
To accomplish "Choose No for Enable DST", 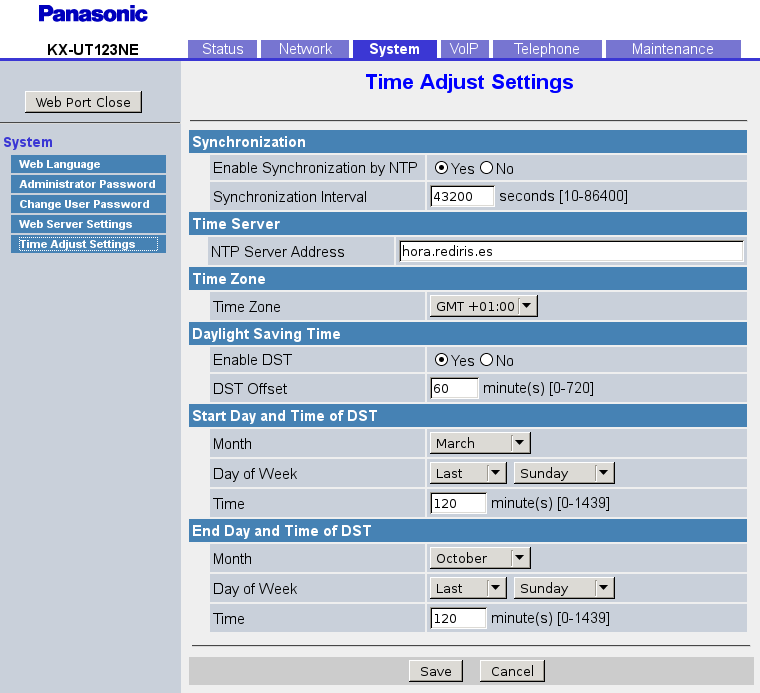I will pyautogui.click(x=487, y=361).
